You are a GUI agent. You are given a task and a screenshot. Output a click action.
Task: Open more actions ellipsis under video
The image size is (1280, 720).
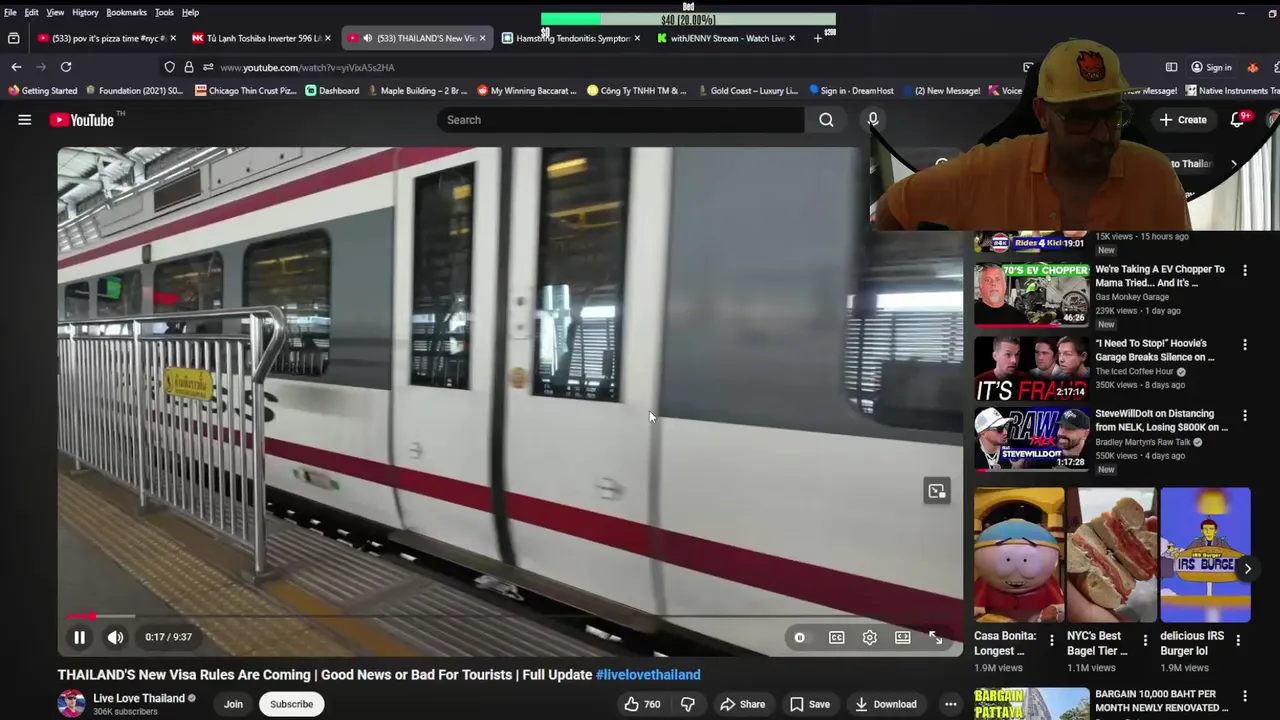pos(951,704)
